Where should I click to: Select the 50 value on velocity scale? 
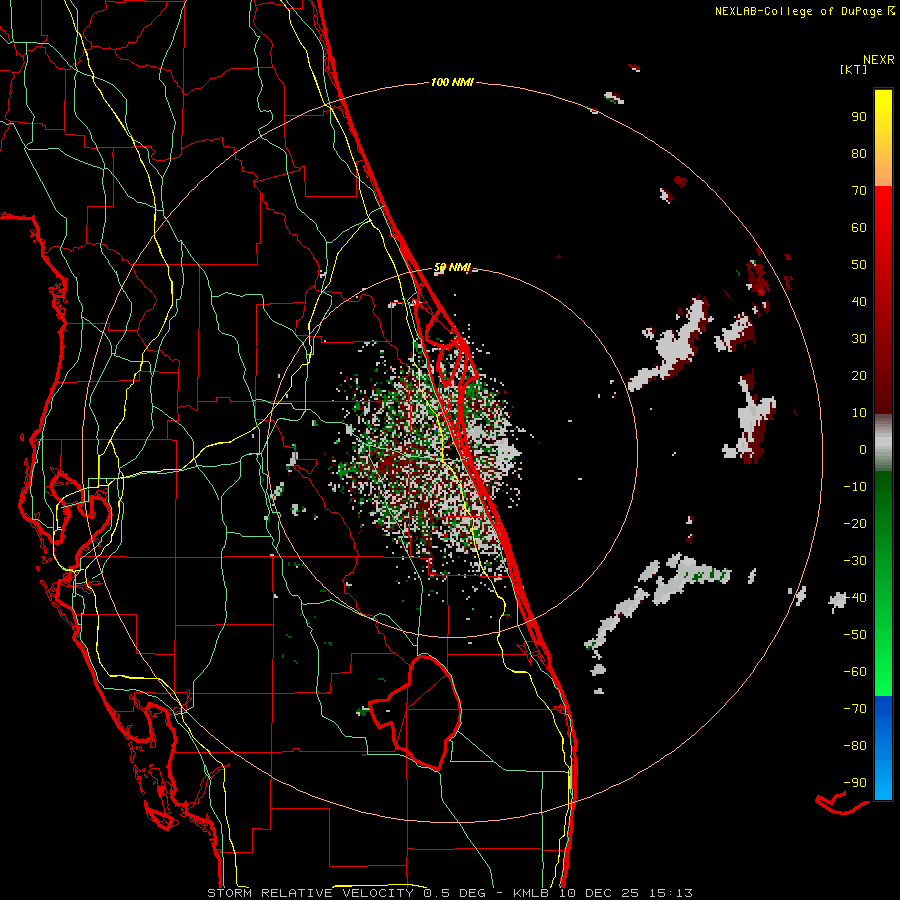point(859,265)
